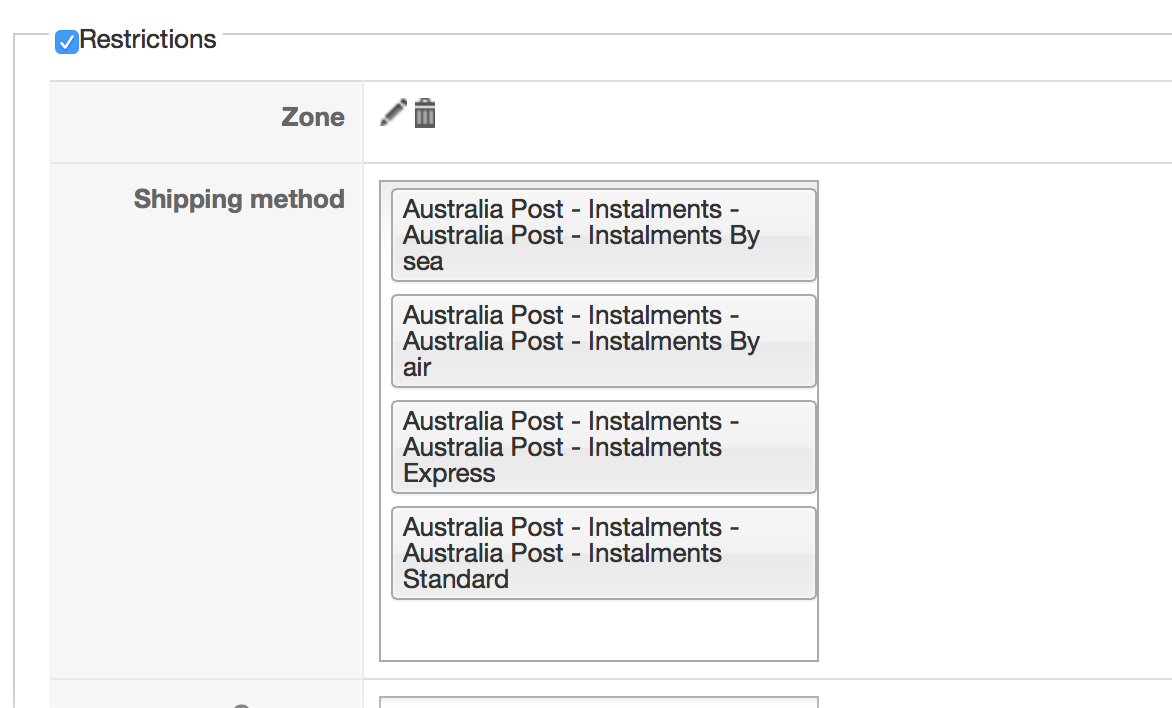Uncheck the Restrictions checkbox

(x=67, y=41)
